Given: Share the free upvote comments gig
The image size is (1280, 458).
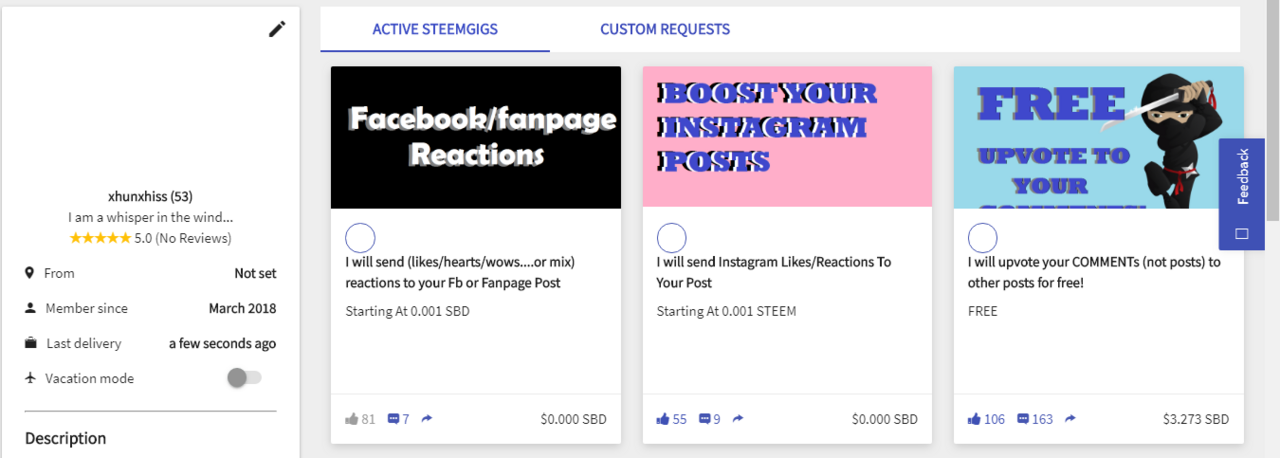Looking at the screenshot, I should click(1070, 419).
